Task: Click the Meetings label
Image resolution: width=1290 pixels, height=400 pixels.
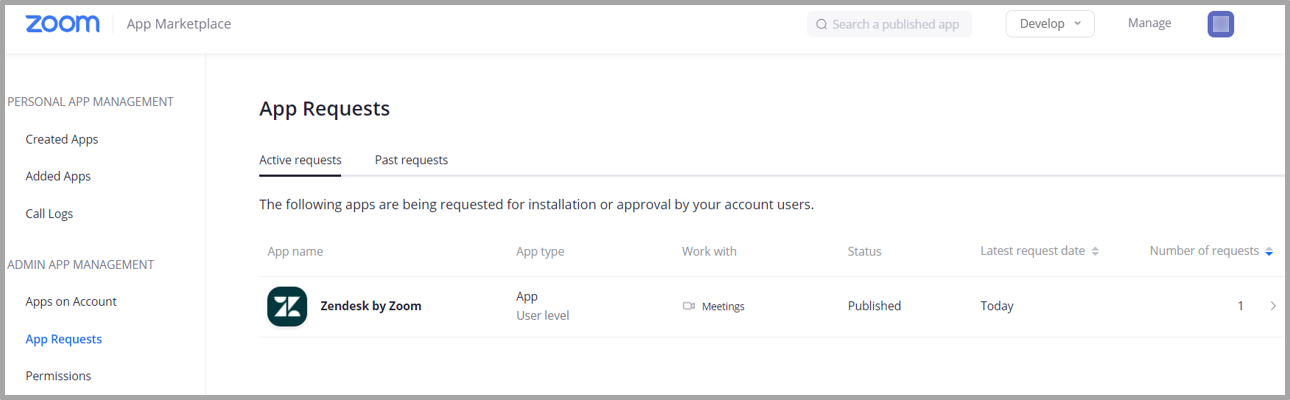Action: point(723,306)
